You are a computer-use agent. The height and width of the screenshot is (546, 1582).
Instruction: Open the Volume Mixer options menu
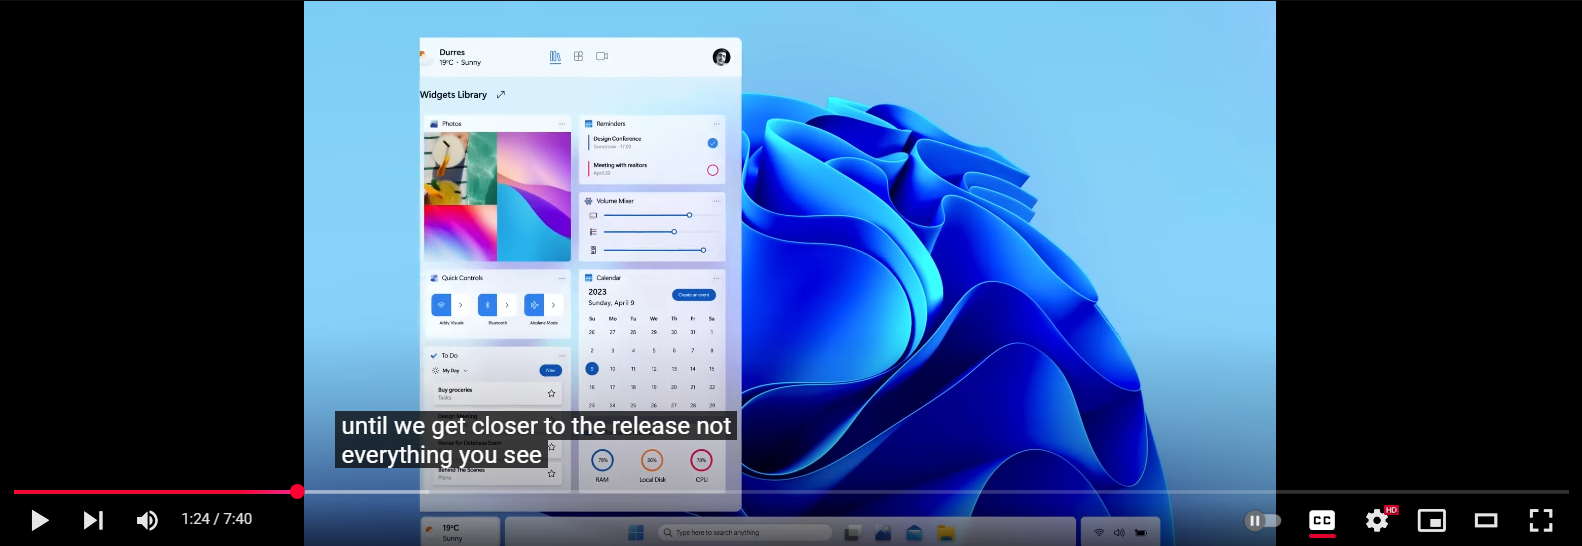(716, 201)
